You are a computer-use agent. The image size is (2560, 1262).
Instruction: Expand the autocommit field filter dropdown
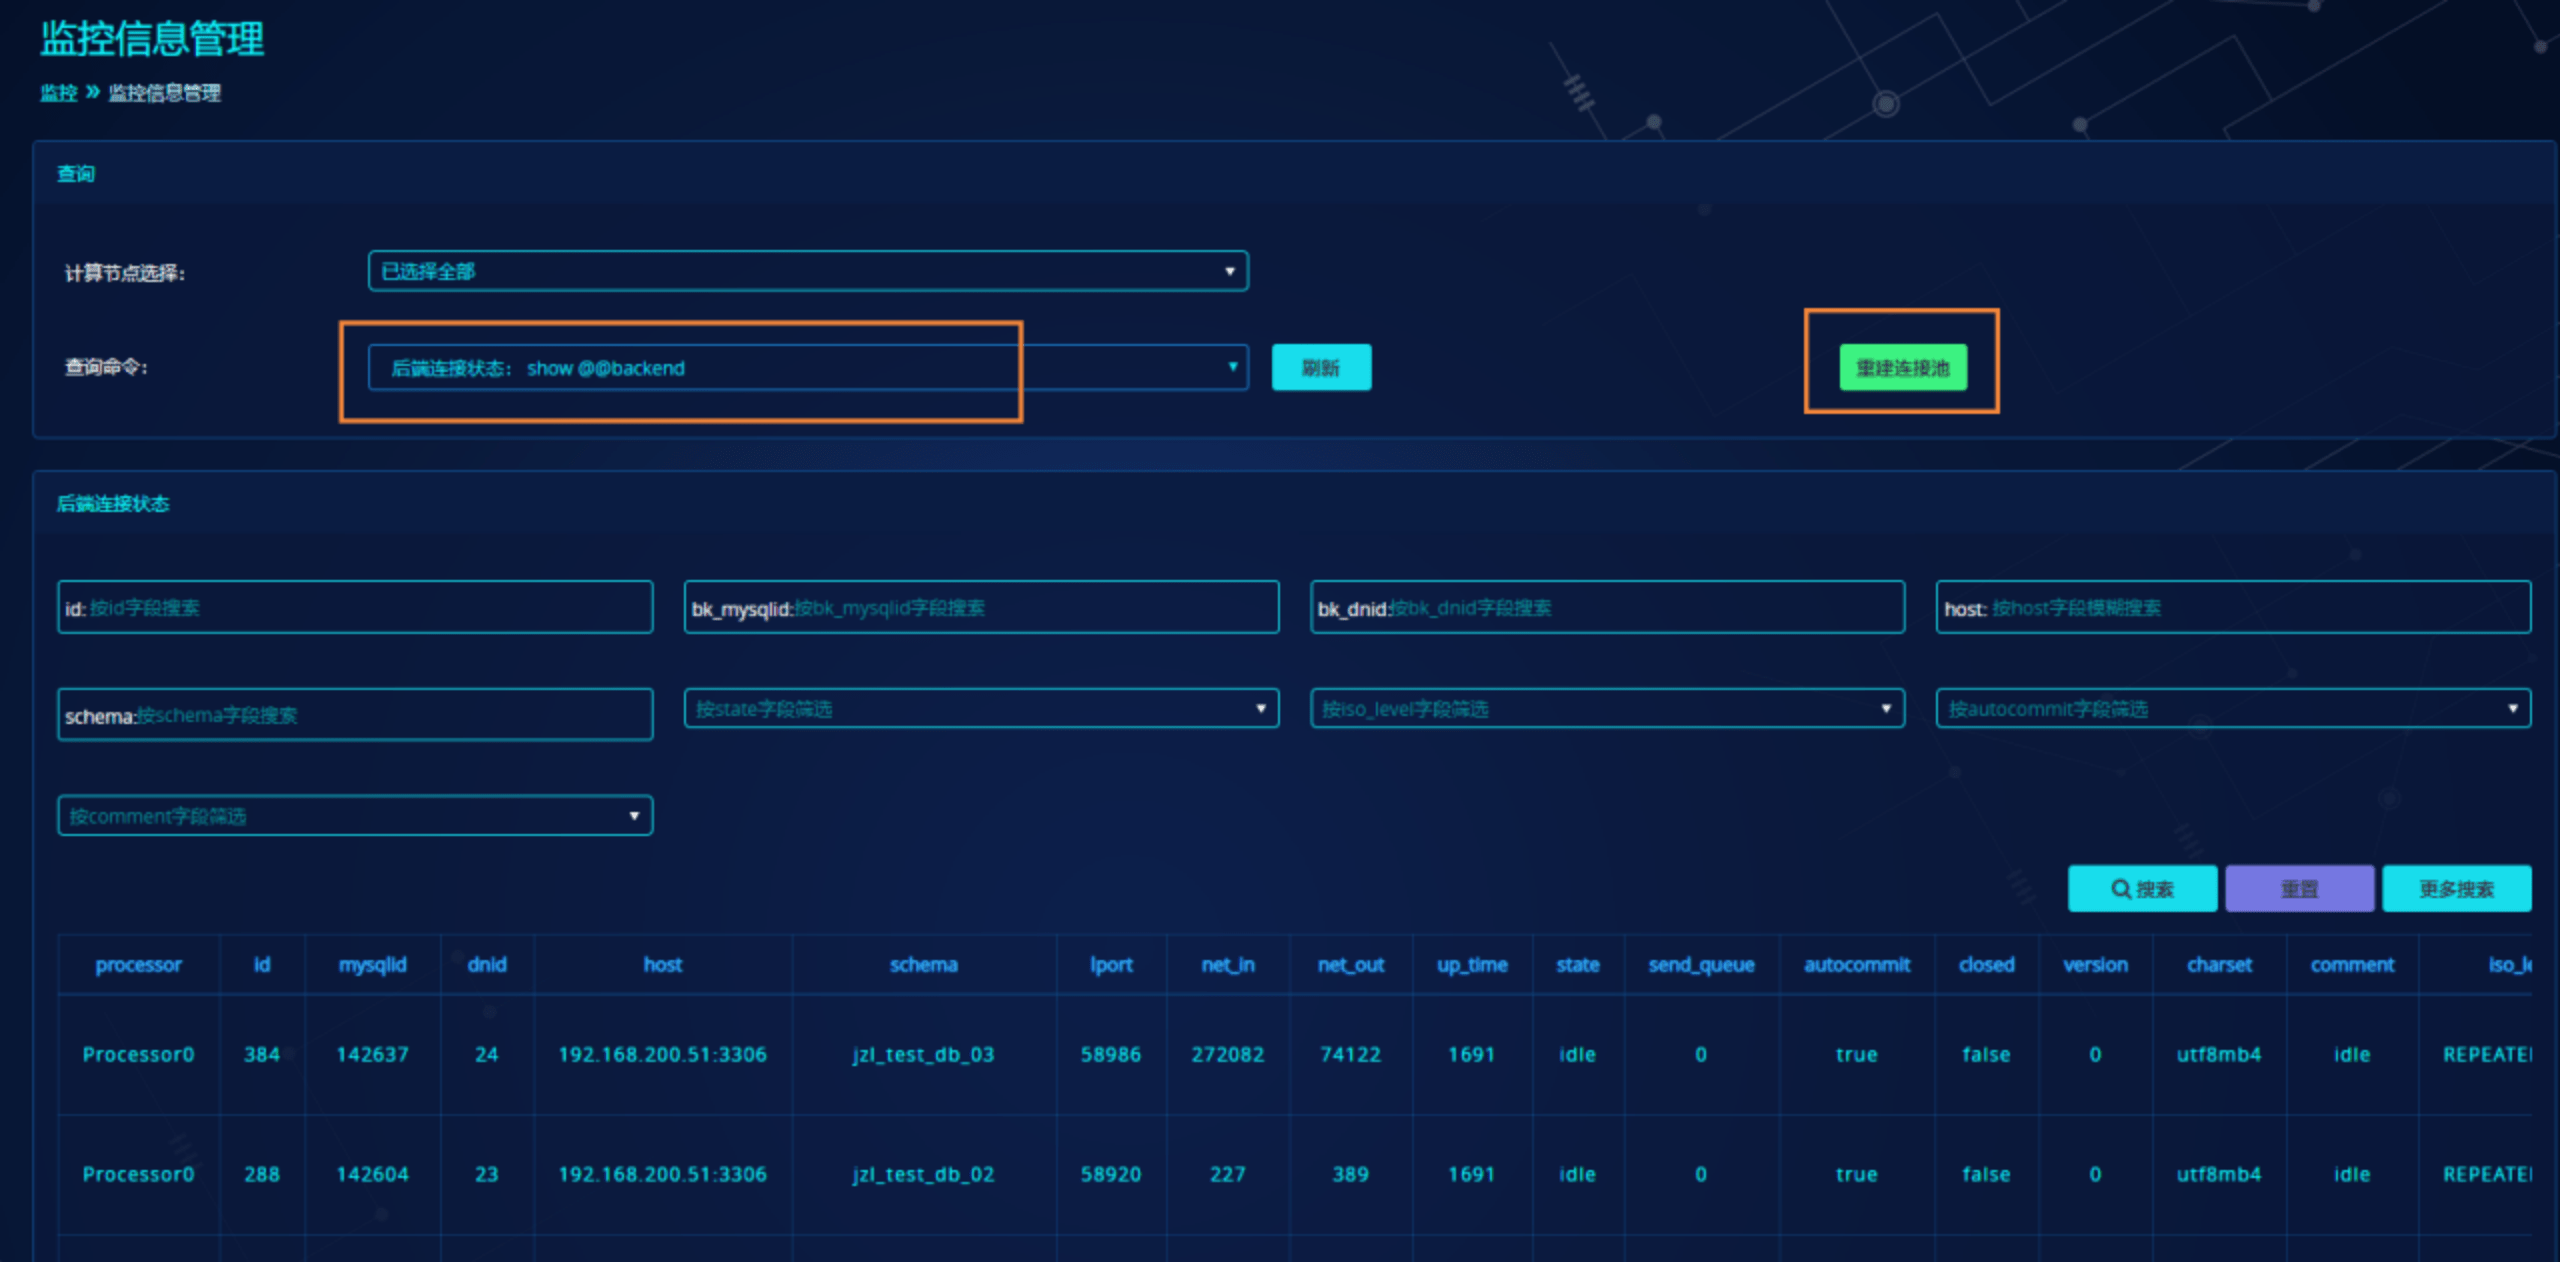pos(2232,708)
